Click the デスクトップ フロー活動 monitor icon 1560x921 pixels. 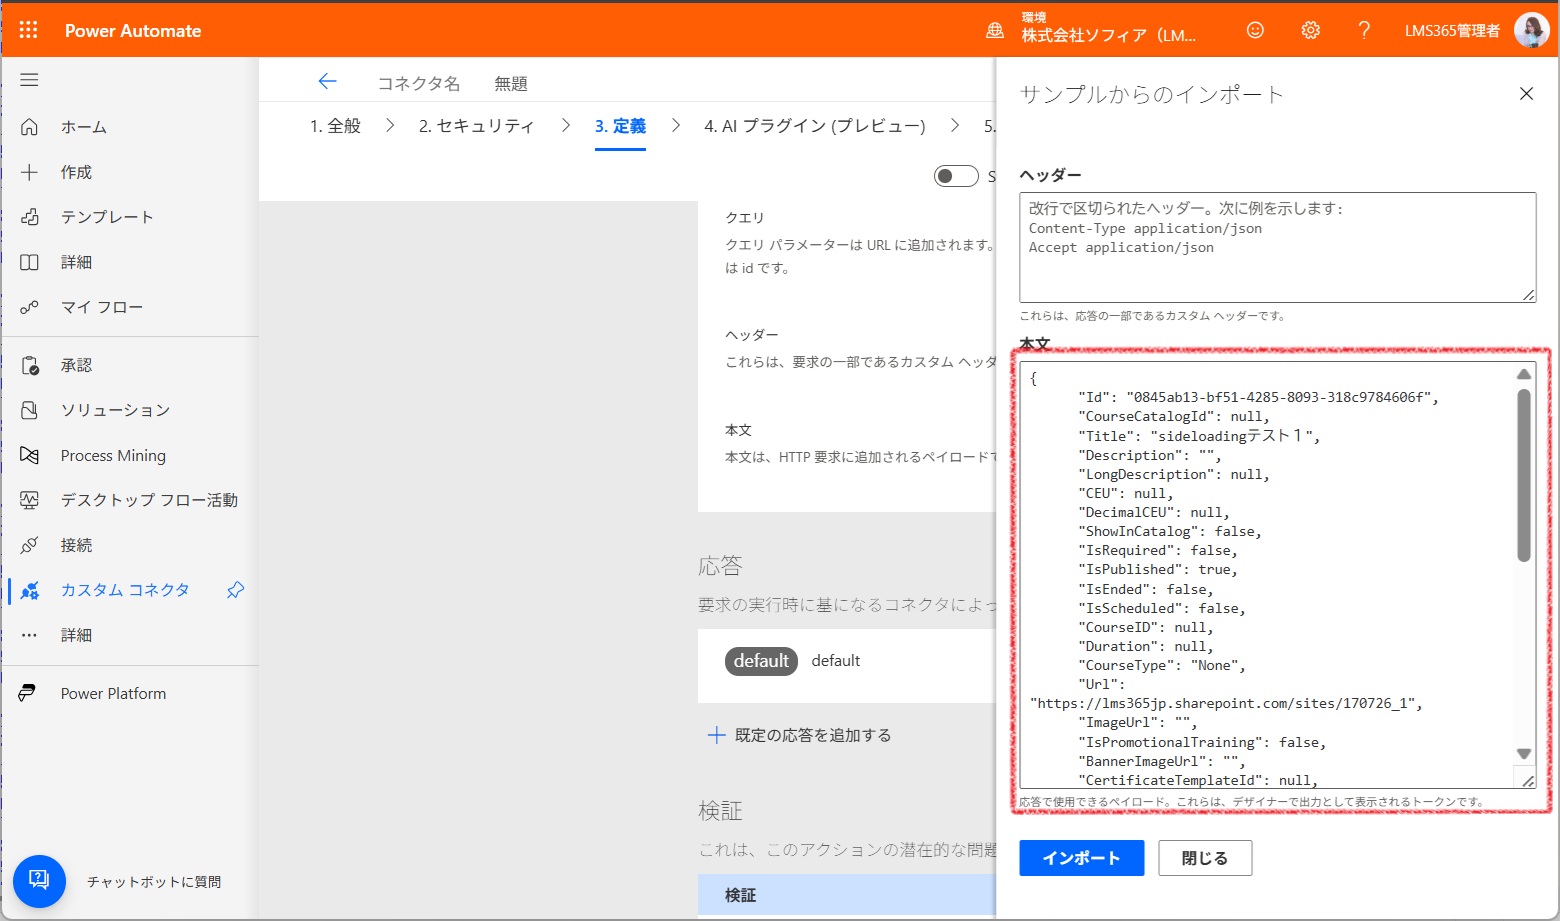(29, 500)
